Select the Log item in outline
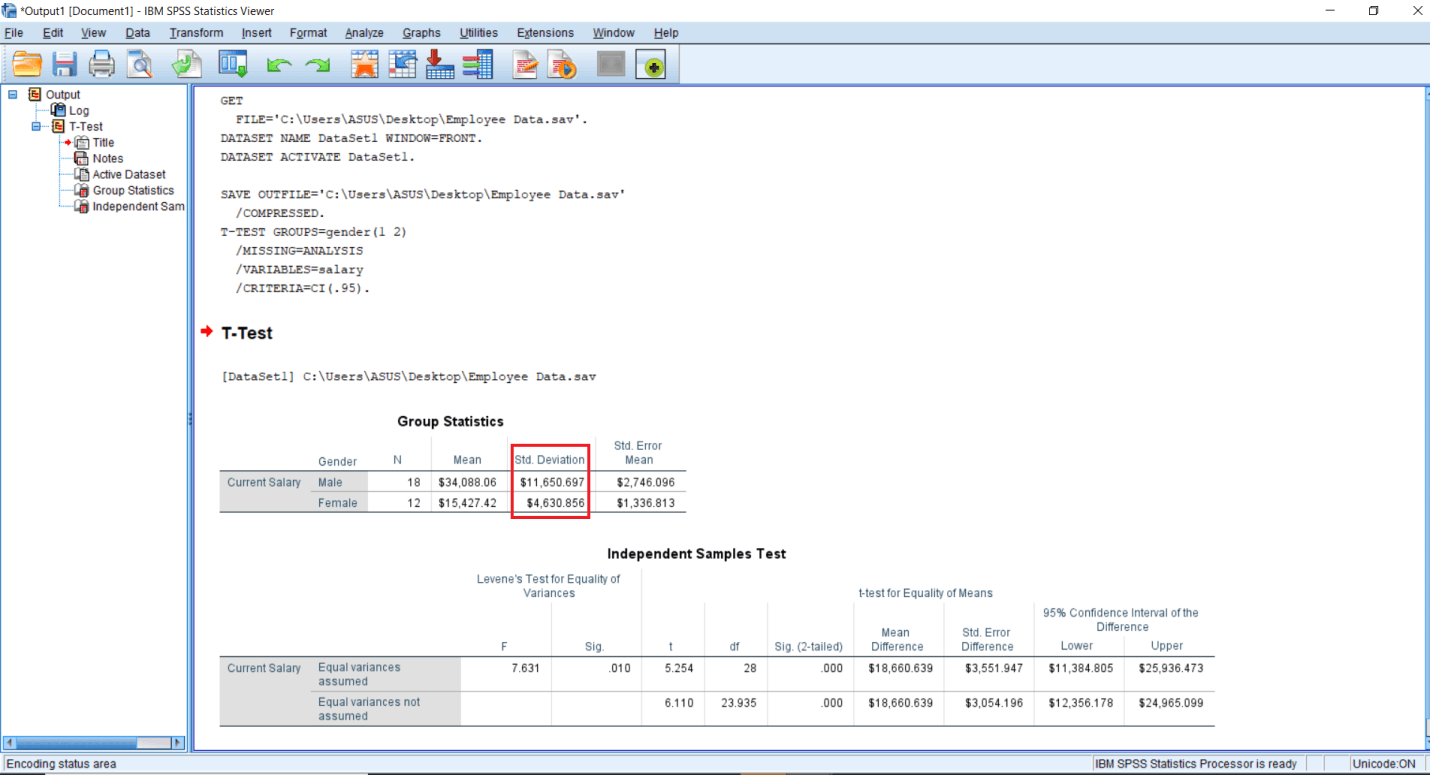The height and width of the screenshot is (775, 1430). [x=78, y=111]
